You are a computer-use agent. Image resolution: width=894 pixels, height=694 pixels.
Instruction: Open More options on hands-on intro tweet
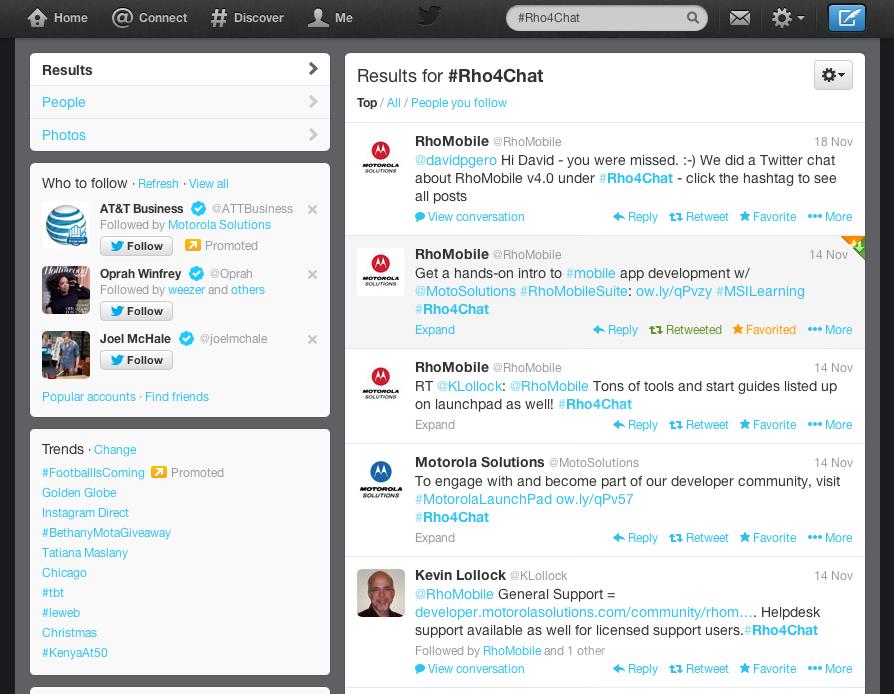pos(830,330)
